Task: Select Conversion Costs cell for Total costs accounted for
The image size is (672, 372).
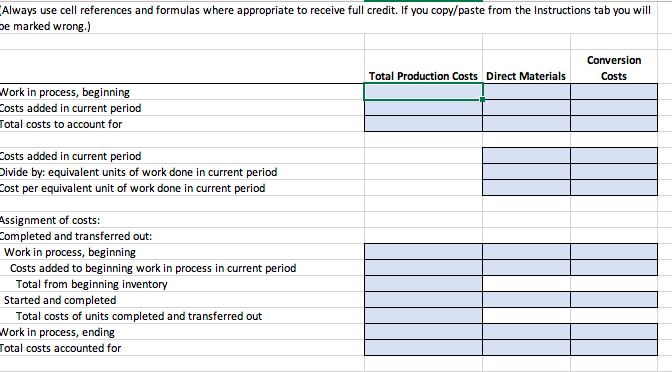Action: 614,348
